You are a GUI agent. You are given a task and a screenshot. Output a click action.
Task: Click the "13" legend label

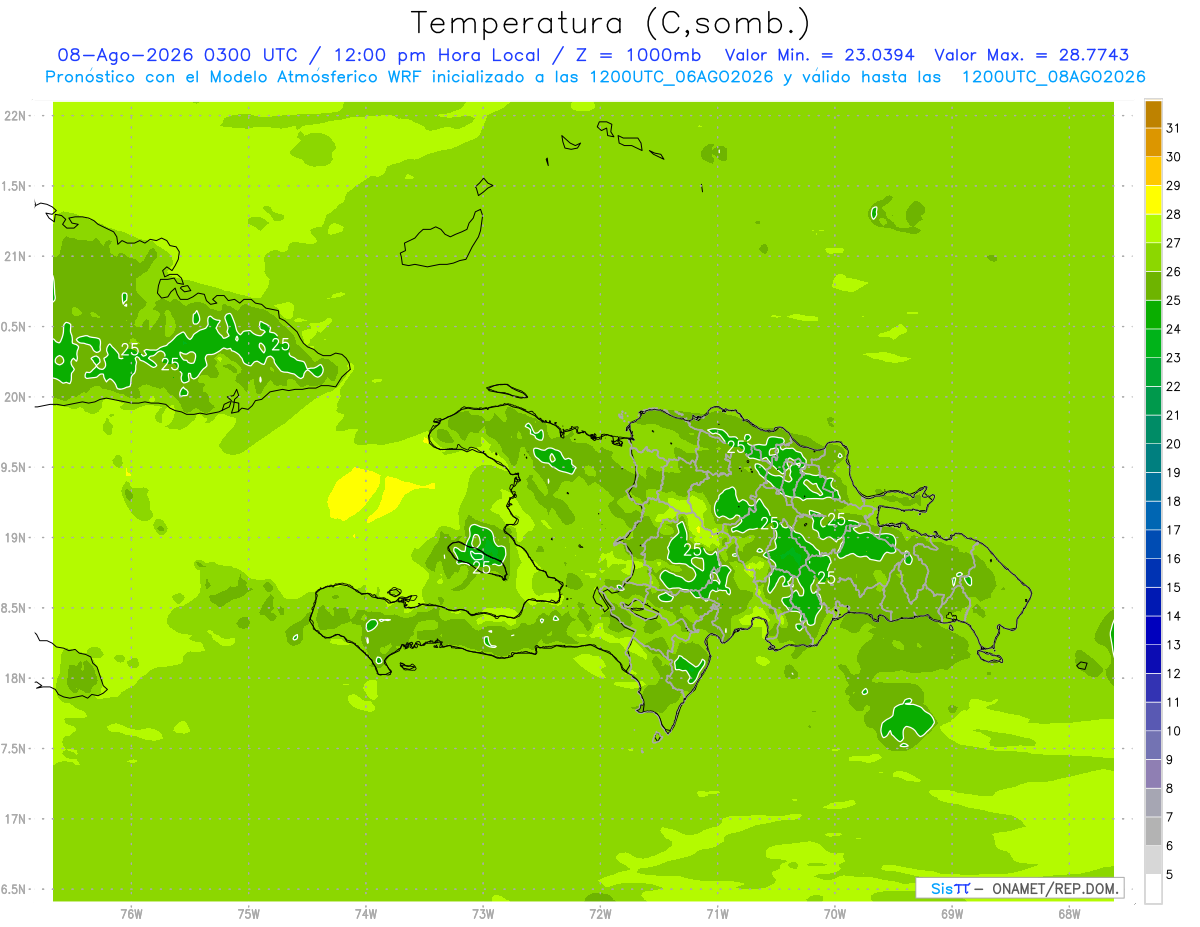click(x=1174, y=644)
